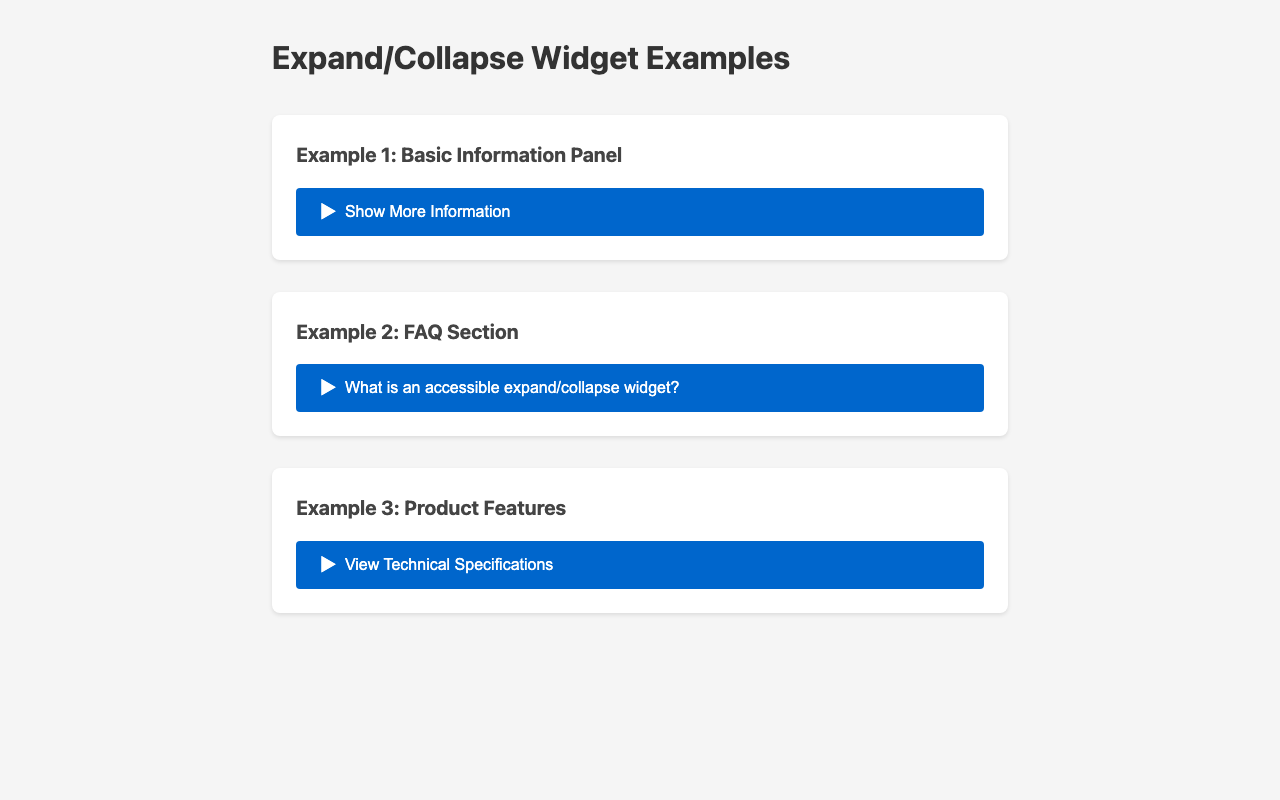The image size is (1280, 800).
Task: Click the right end of Technical Specifications bar
Action: 960,565
